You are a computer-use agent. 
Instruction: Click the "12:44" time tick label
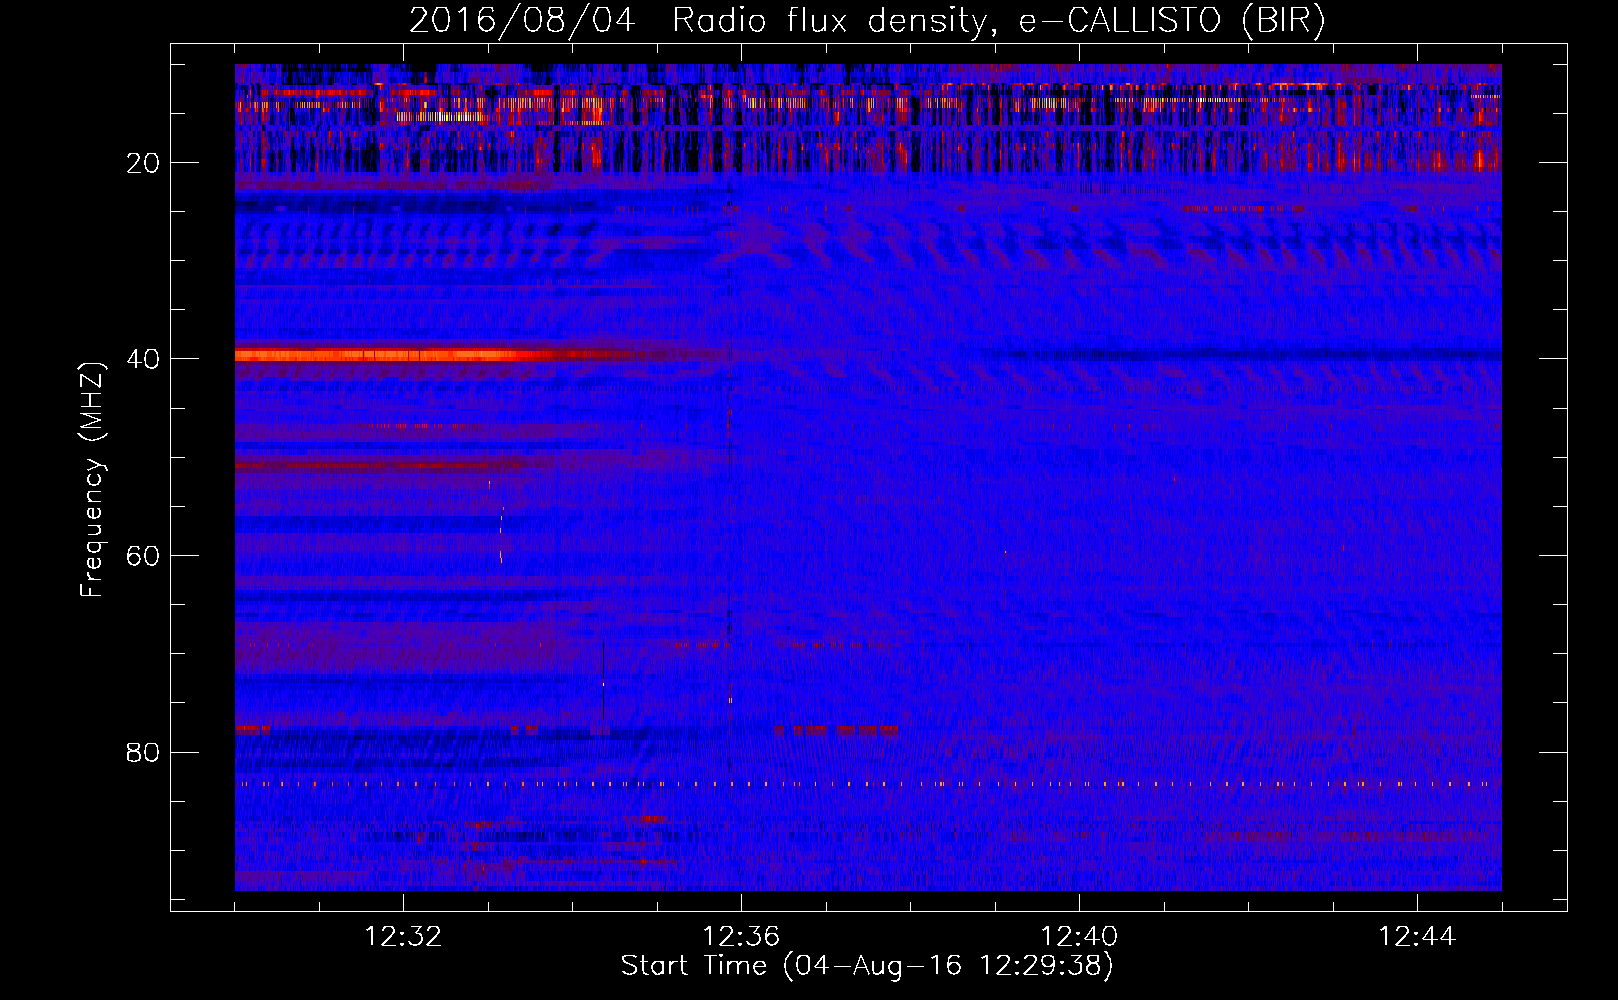[1417, 937]
